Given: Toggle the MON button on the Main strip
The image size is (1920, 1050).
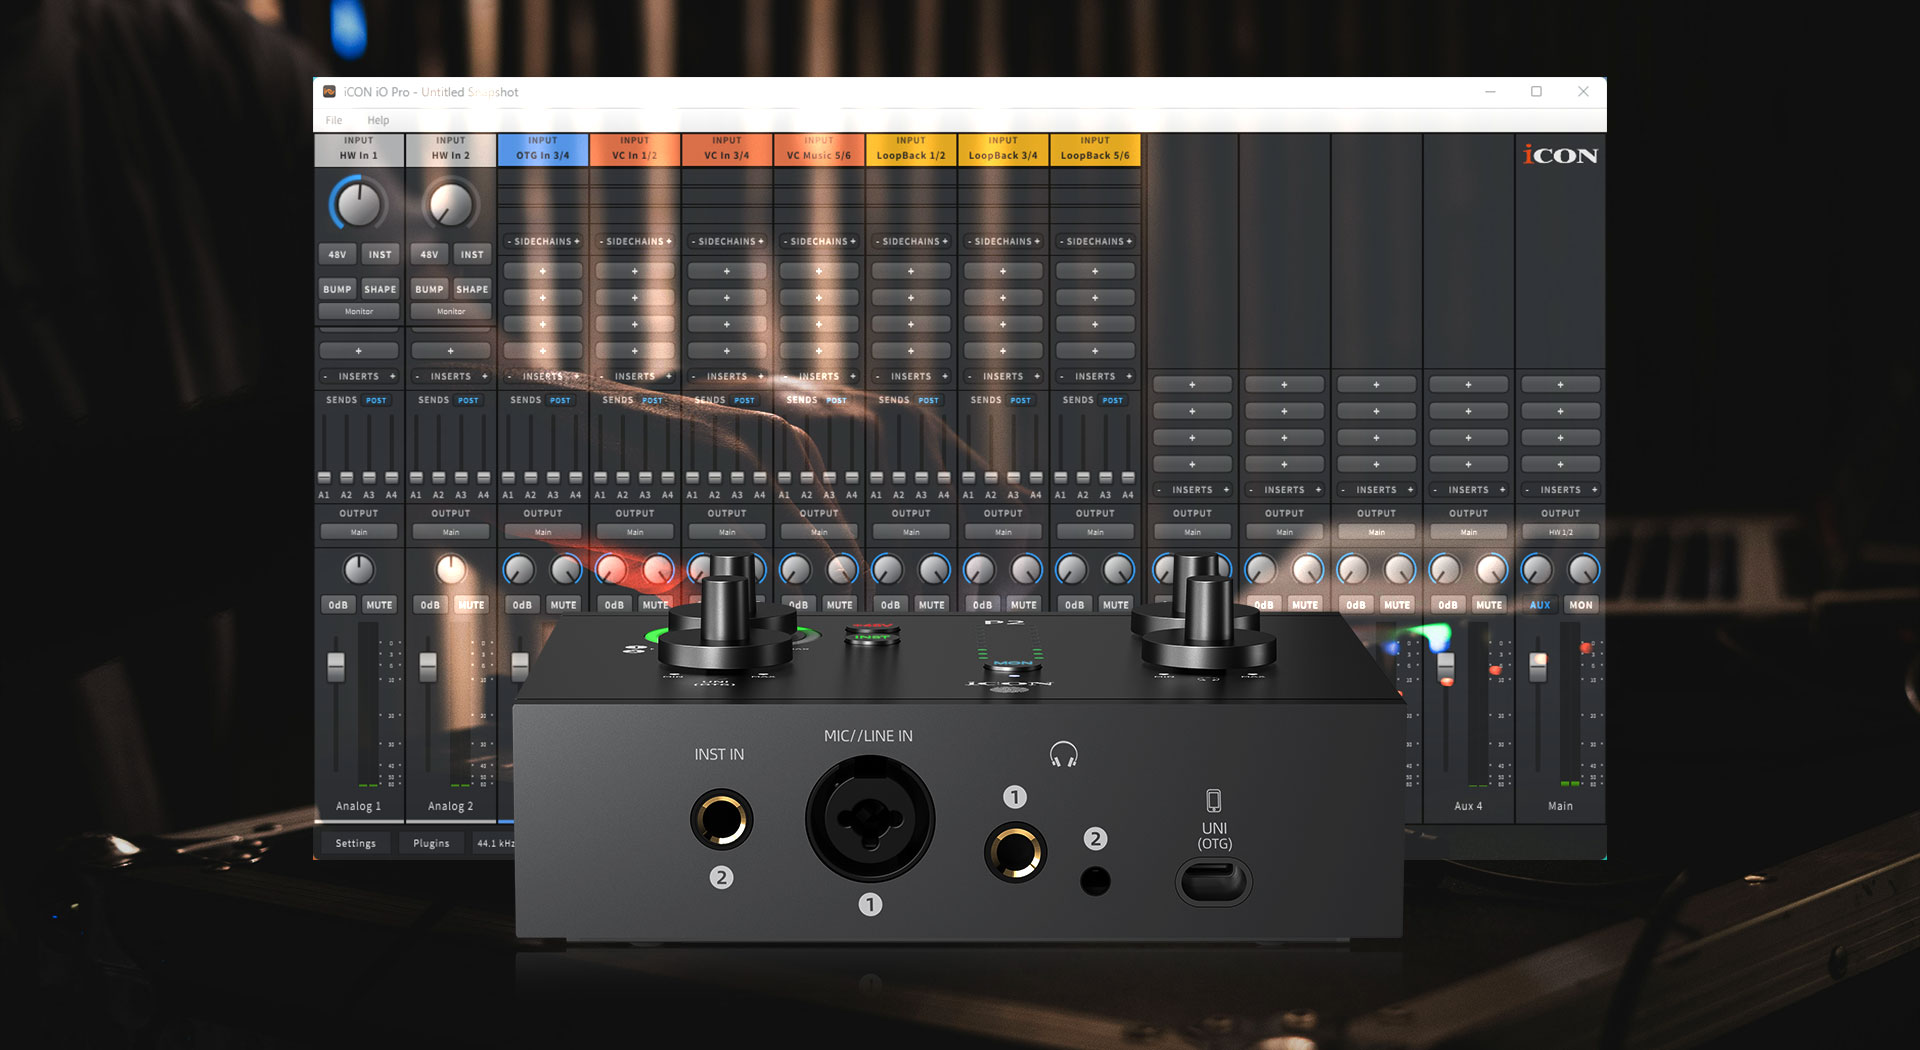Looking at the screenshot, I should pos(1581,605).
